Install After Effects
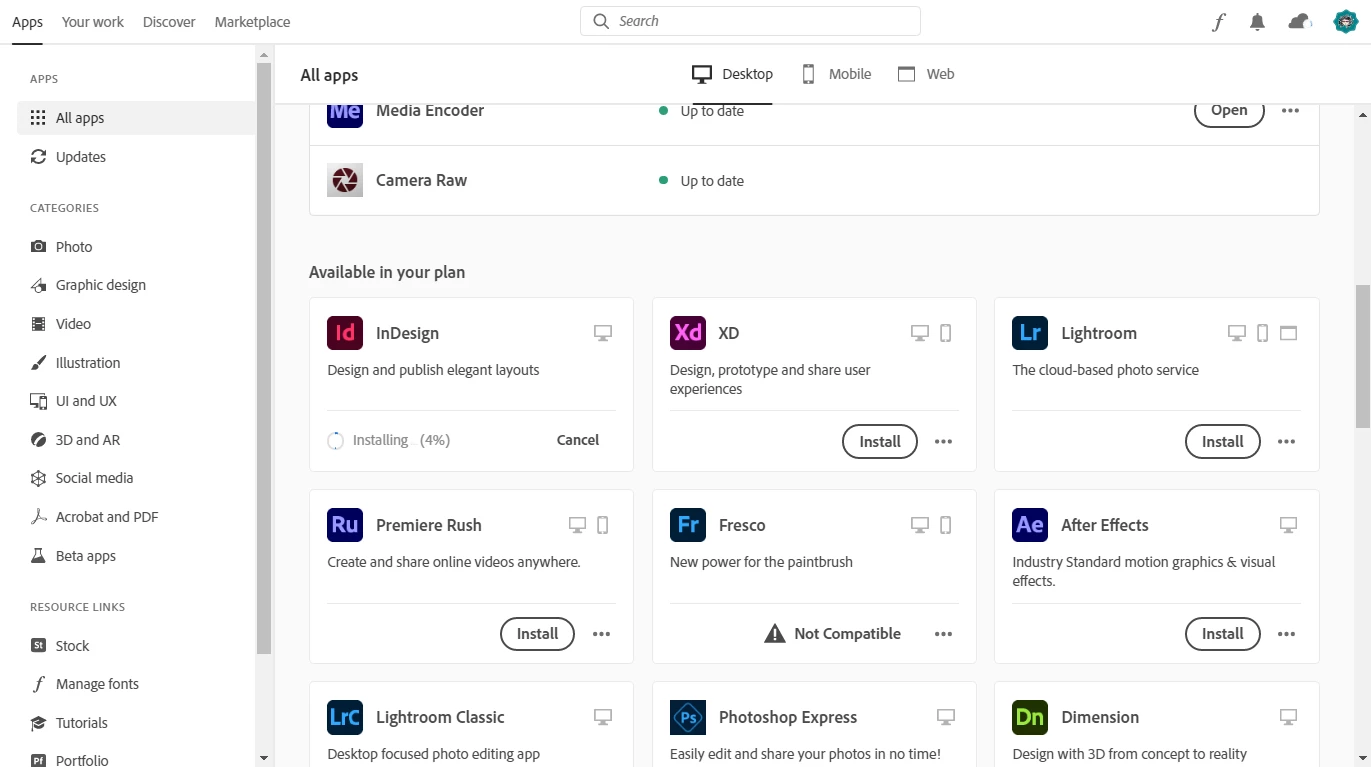This screenshot has width=1371, height=767. tap(1222, 633)
